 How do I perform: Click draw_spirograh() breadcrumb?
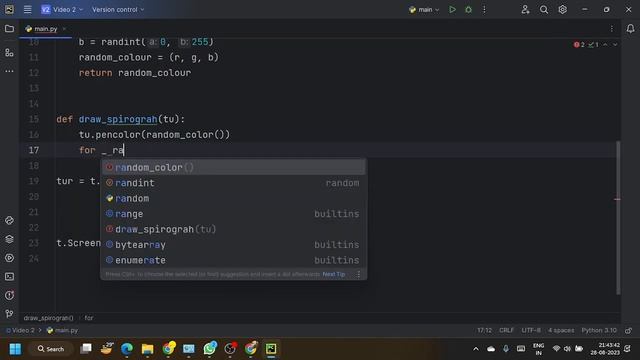[49, 318]
